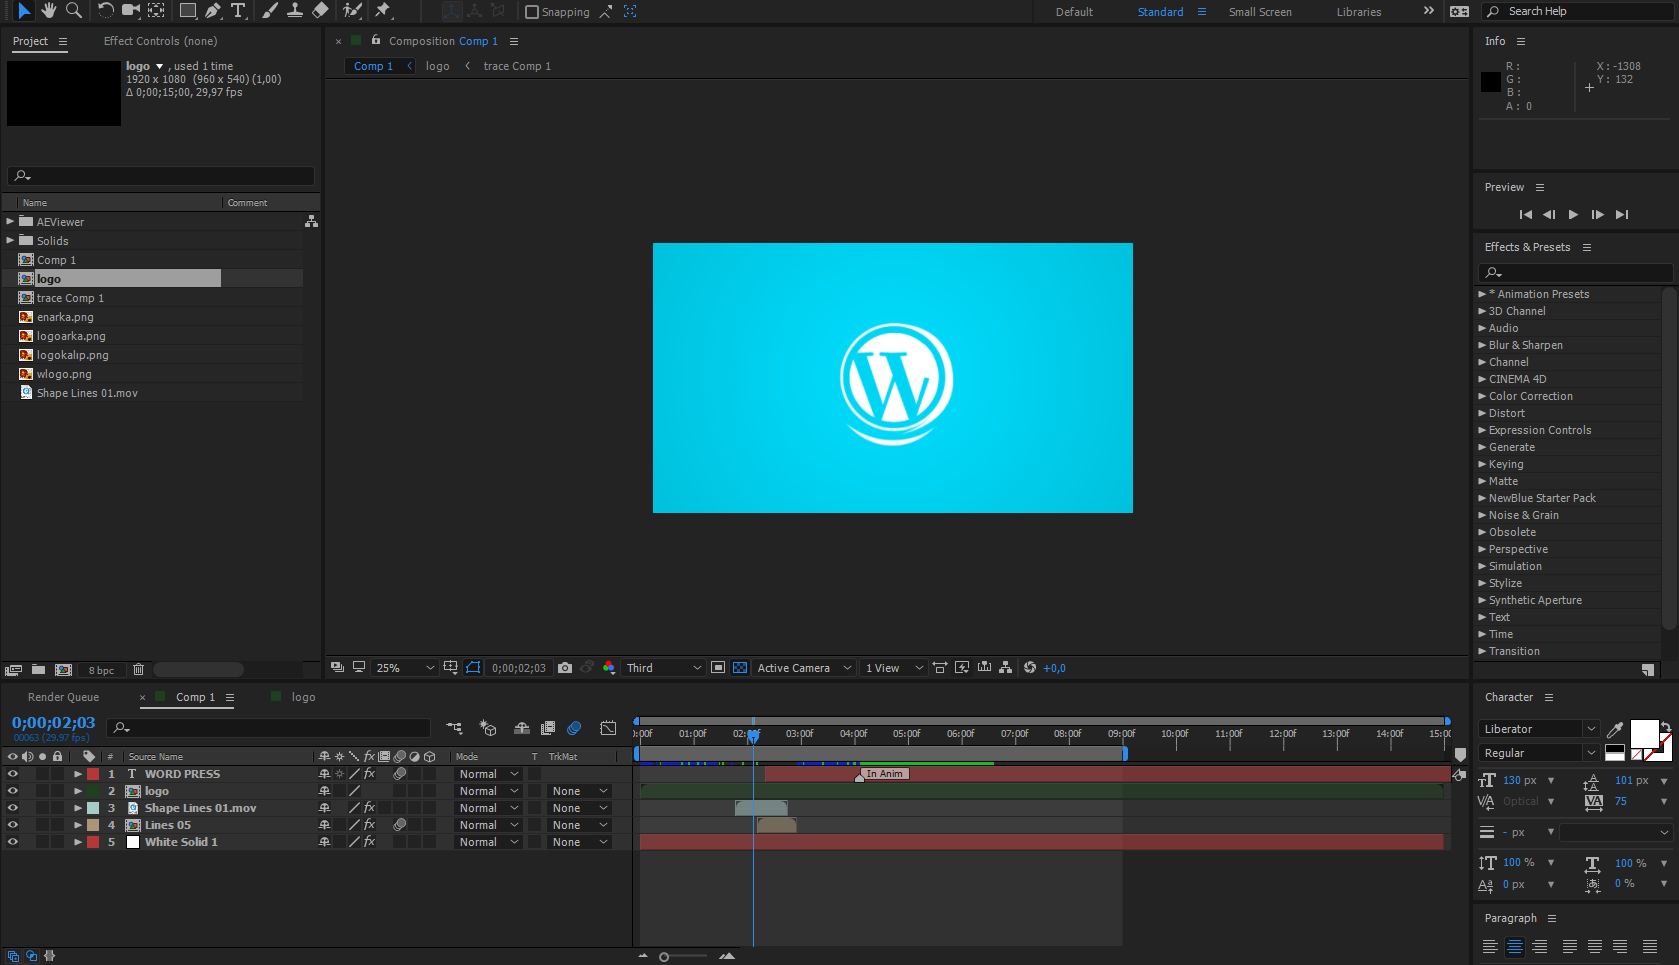This screenshot has width=1679, height=965.
Task: Click the red label of WORD PRESS layer
Action: (x=93, y=774)
